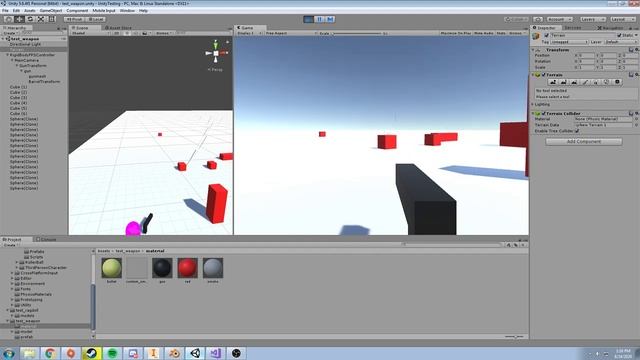
Task: Open Blender from the taskbar
Action: (174, 353)
